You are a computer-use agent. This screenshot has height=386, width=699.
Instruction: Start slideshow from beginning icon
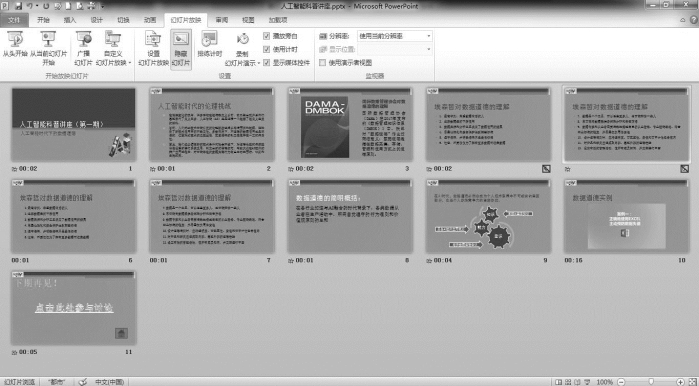[x=15, y=45]
